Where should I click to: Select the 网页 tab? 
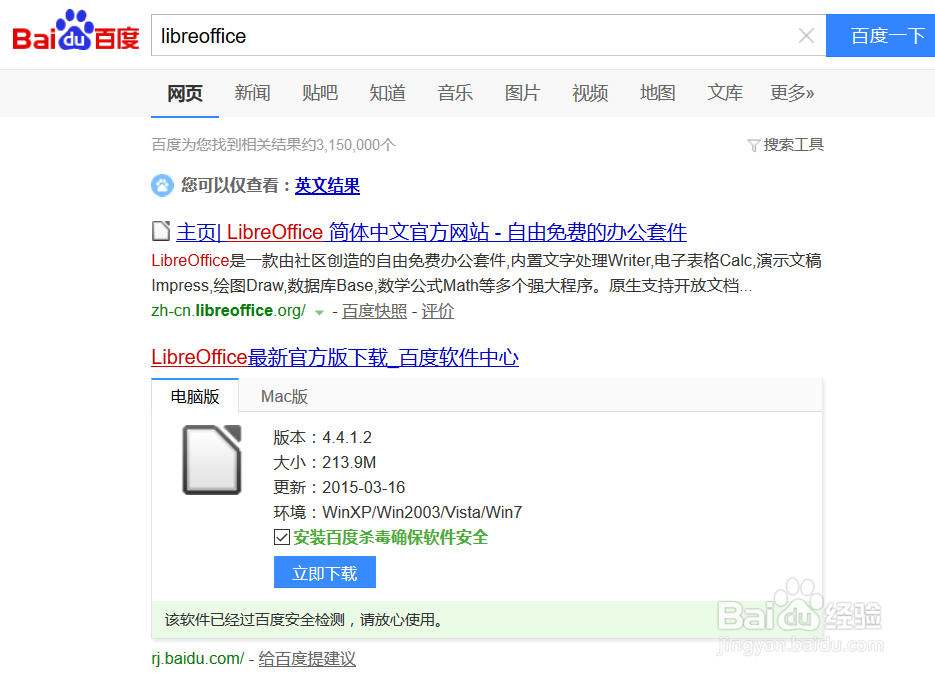click(185, 93)
